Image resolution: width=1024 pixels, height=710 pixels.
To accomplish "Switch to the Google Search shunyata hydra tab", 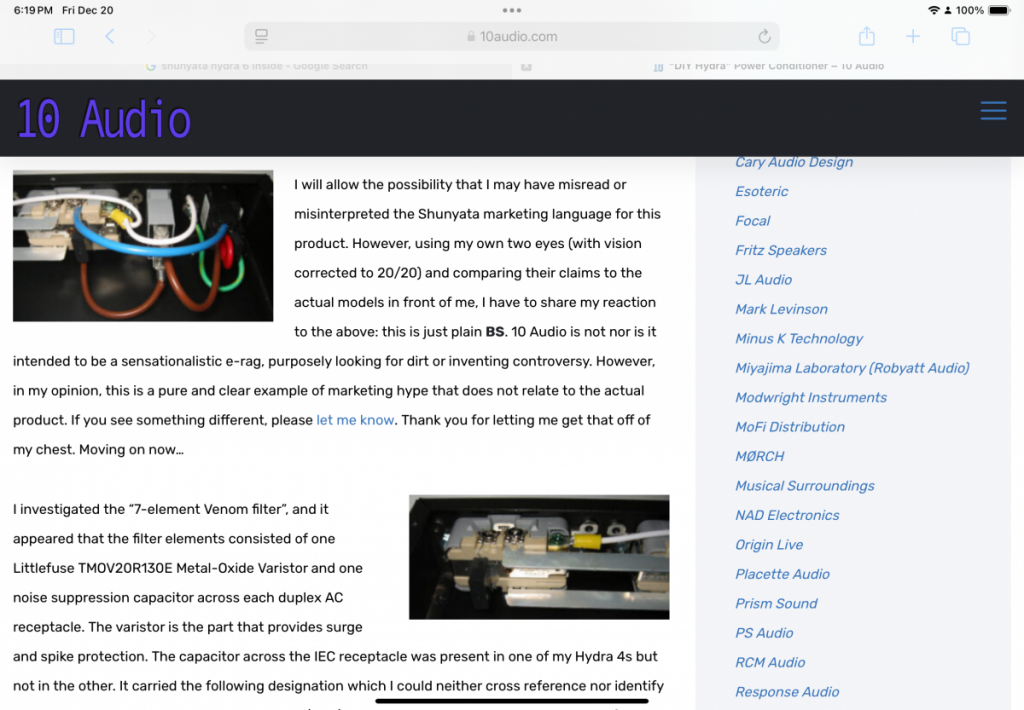I will point(257,66).
